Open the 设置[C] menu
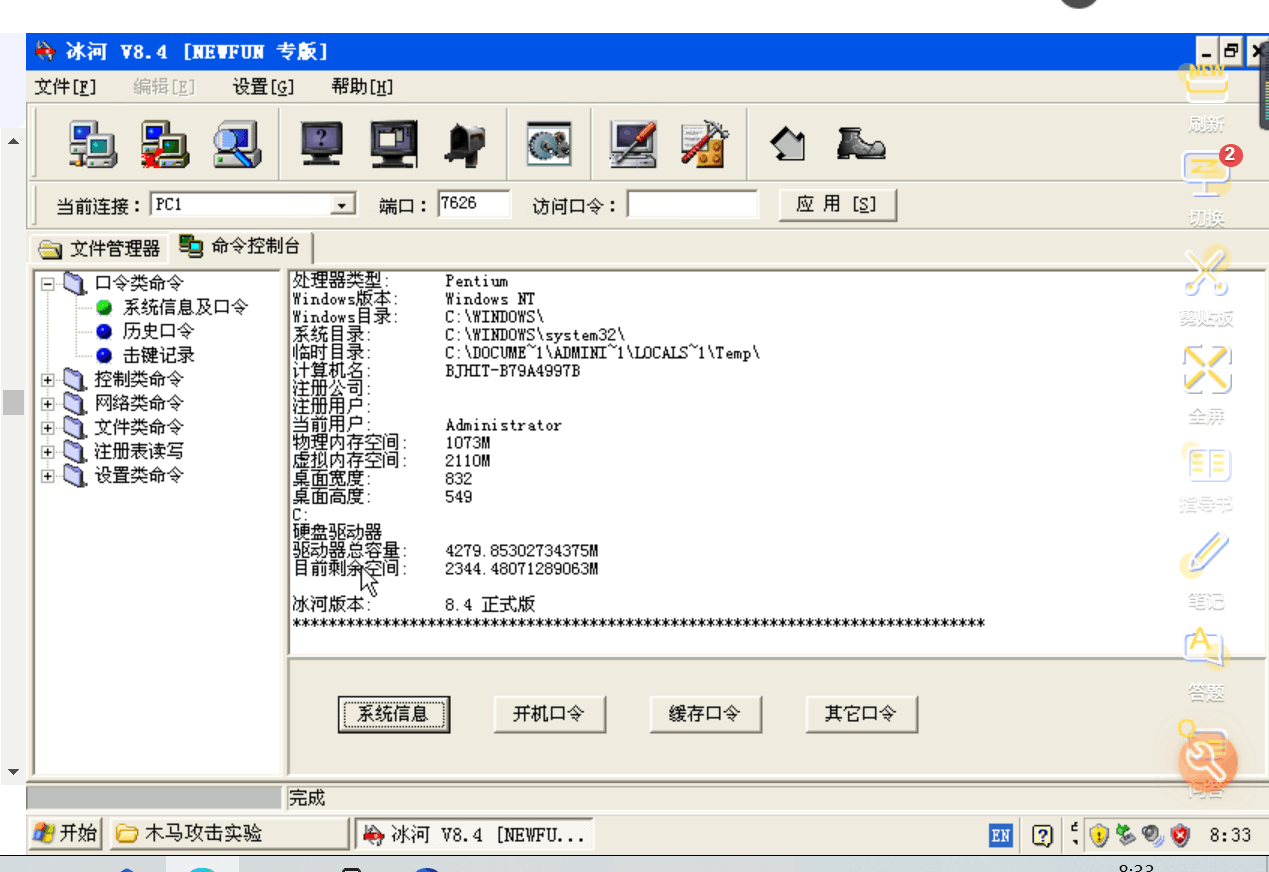The width and height of the screenshot is (1269, 872). pyautogui.click(x=264, y=86)
